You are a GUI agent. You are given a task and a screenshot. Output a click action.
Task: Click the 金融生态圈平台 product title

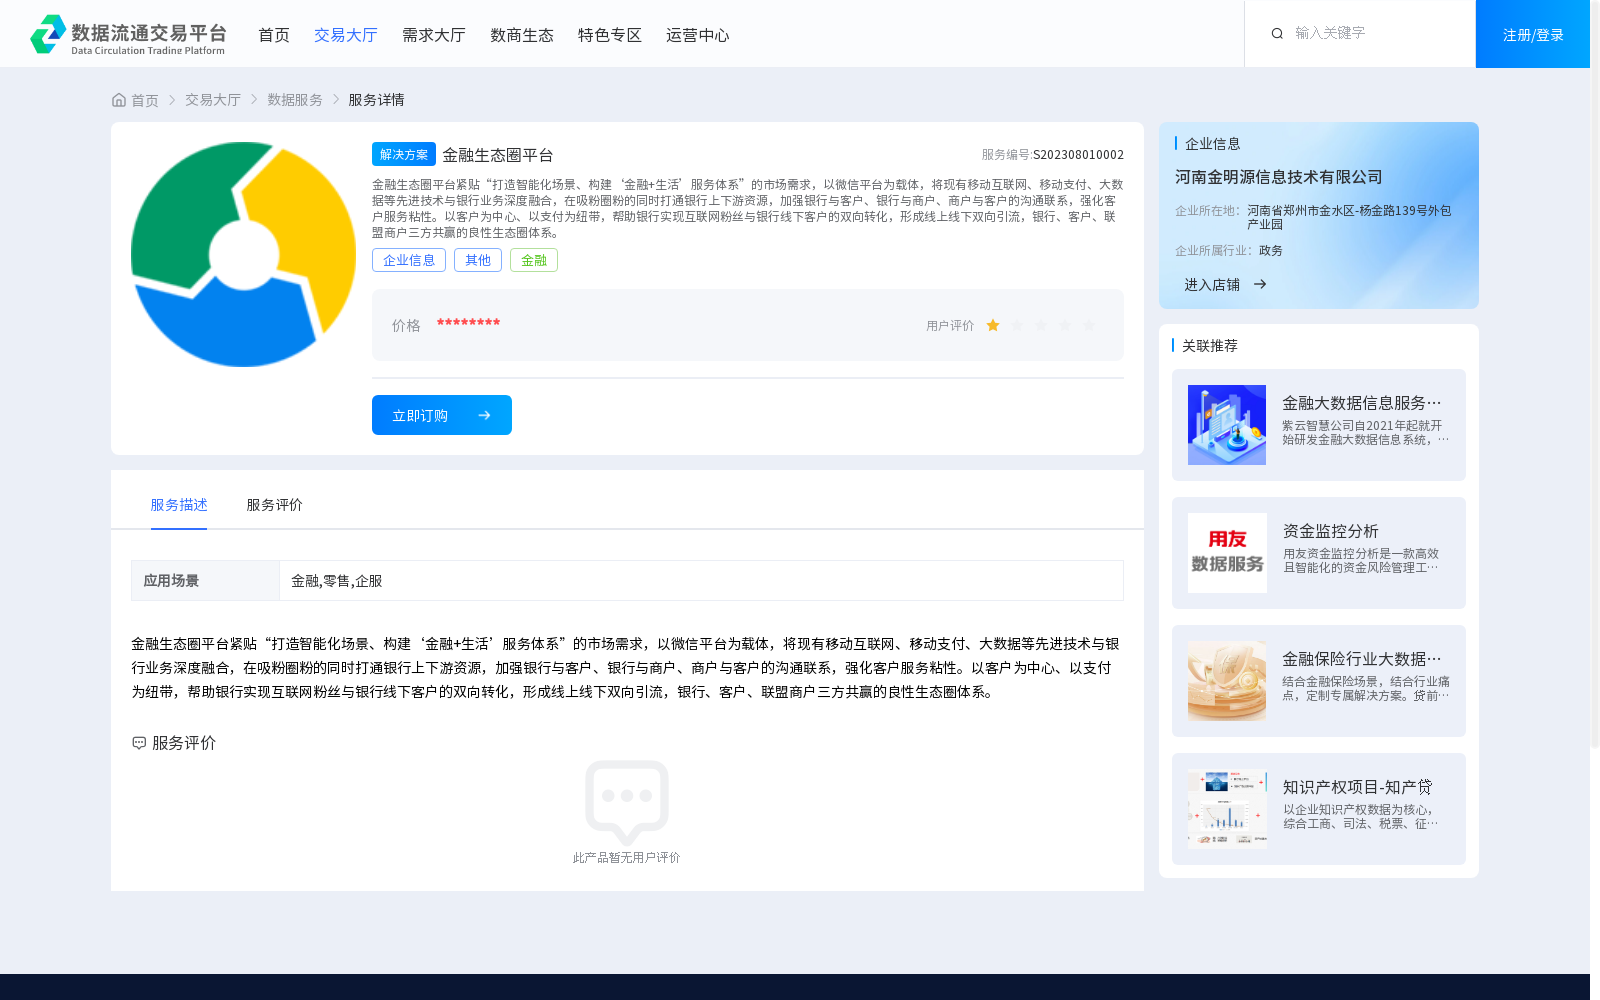(498, 155)
